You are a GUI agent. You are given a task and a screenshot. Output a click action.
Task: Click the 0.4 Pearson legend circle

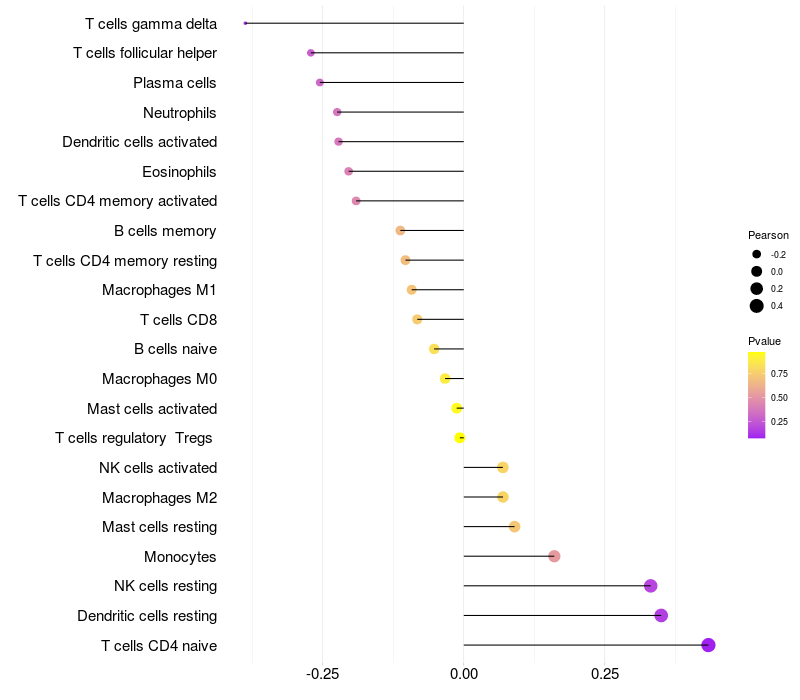(x=756, y=306)
